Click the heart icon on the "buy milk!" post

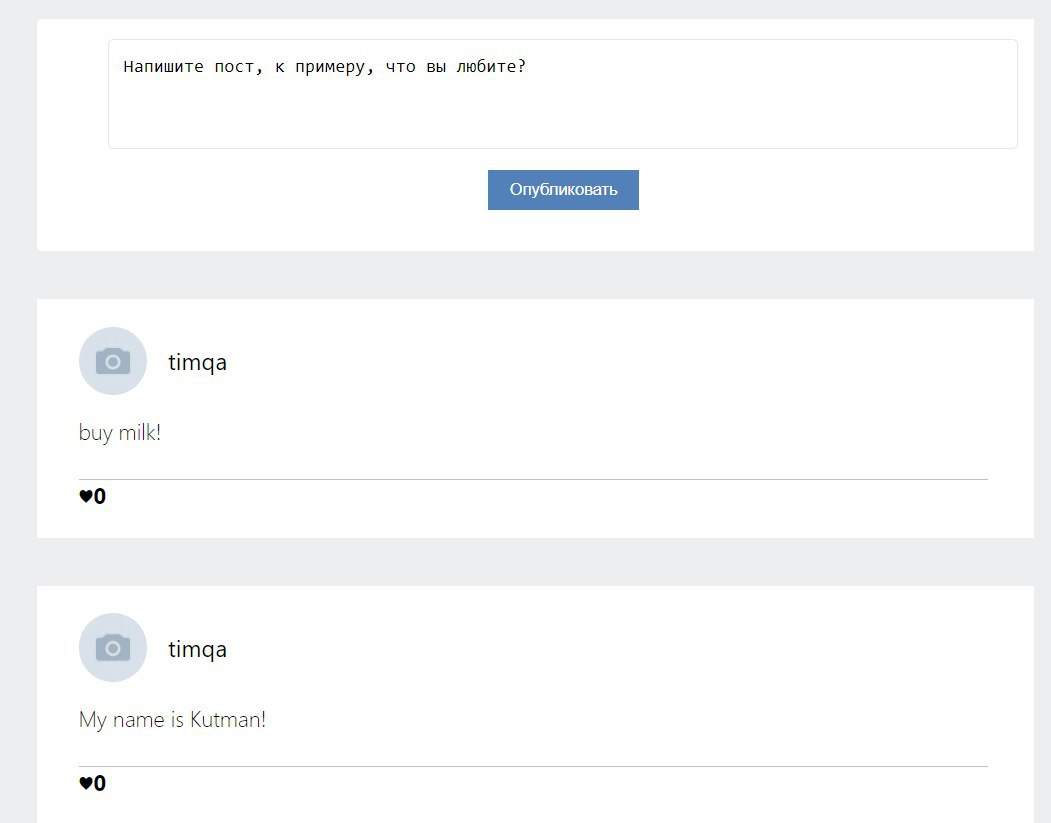point(86,497)
